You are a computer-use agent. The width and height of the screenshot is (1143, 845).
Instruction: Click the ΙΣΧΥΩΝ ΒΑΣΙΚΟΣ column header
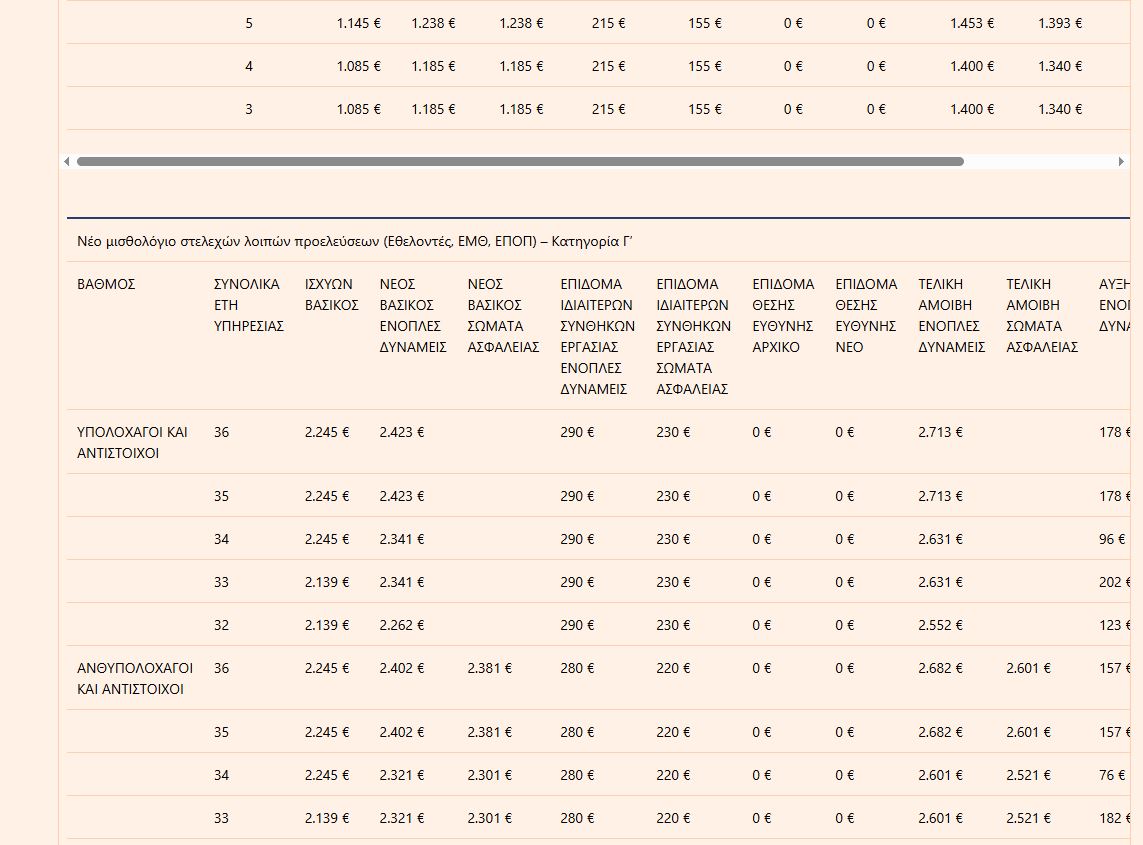tap(331, 295)
